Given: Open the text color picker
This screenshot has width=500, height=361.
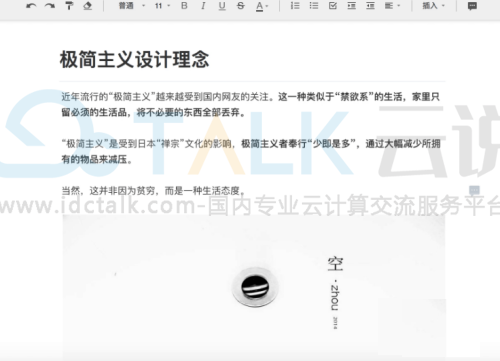Looking at the screenshot, I should pyautogui.click(x=262, y=6).
